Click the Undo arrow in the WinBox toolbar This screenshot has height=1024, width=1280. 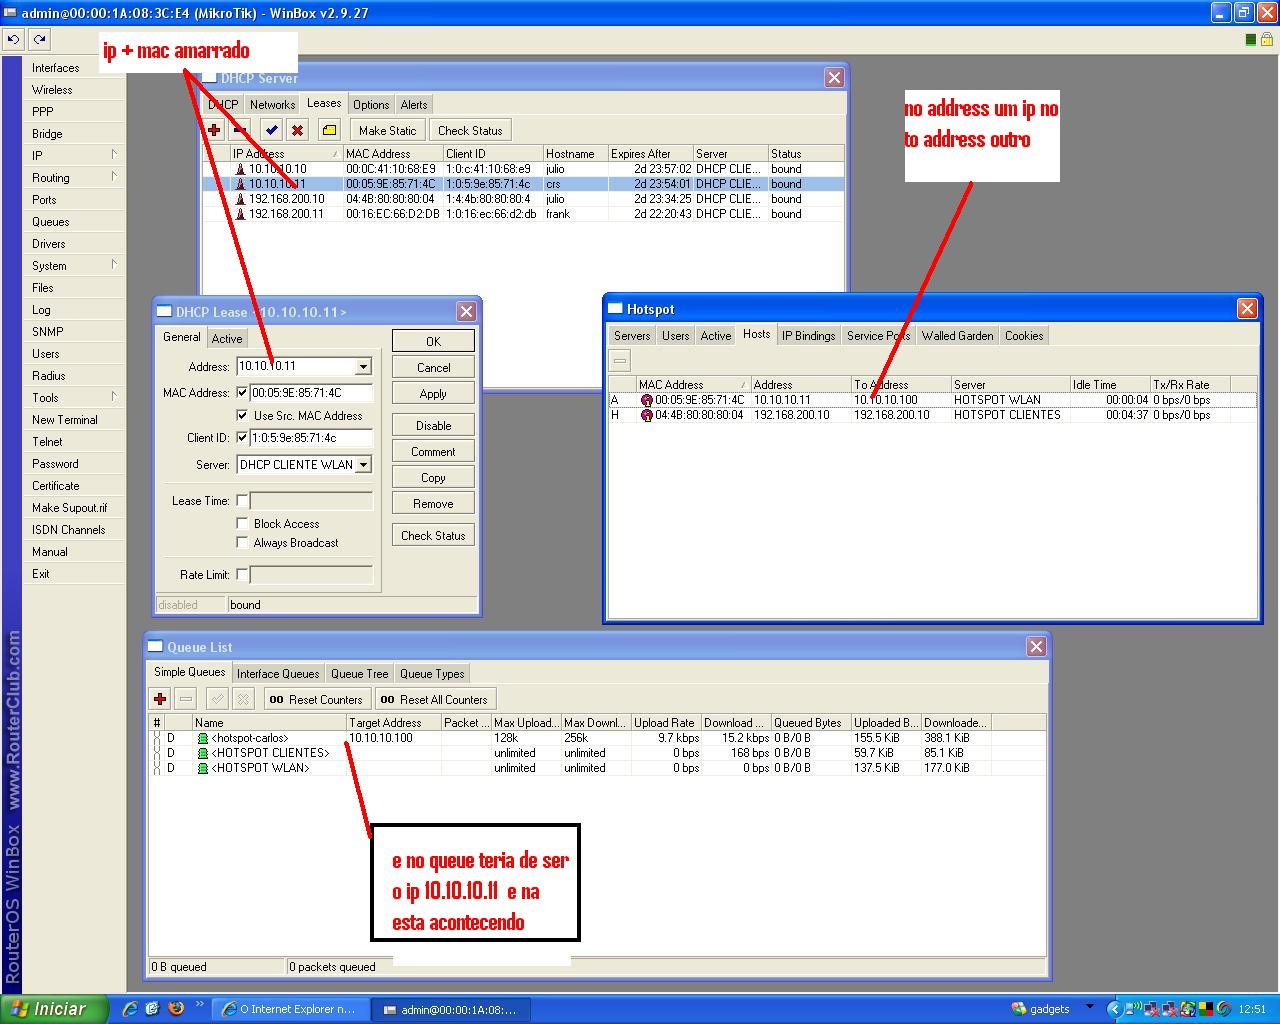point(13,39)
